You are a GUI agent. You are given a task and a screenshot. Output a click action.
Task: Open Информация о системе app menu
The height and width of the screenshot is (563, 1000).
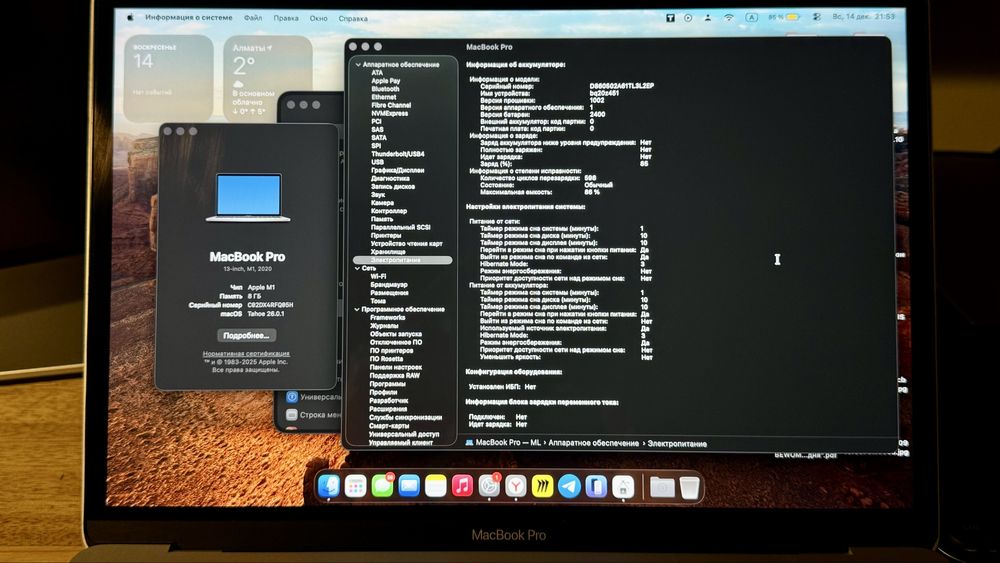coord(188,18)
